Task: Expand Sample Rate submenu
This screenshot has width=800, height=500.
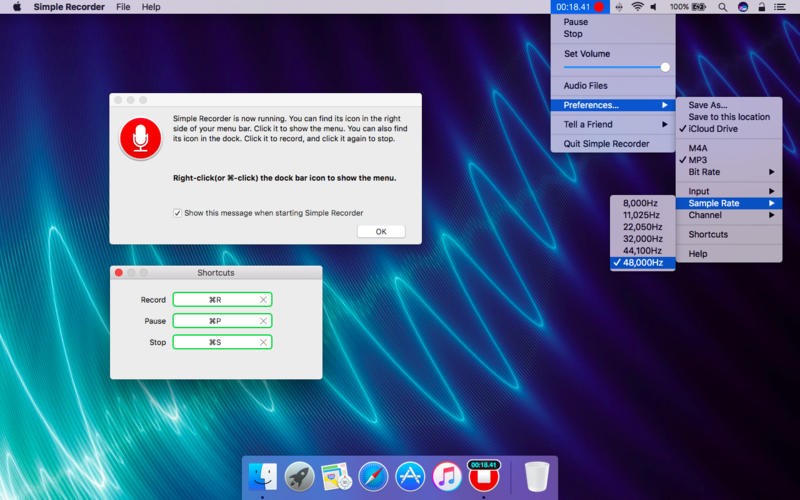Action: (729, 203)
